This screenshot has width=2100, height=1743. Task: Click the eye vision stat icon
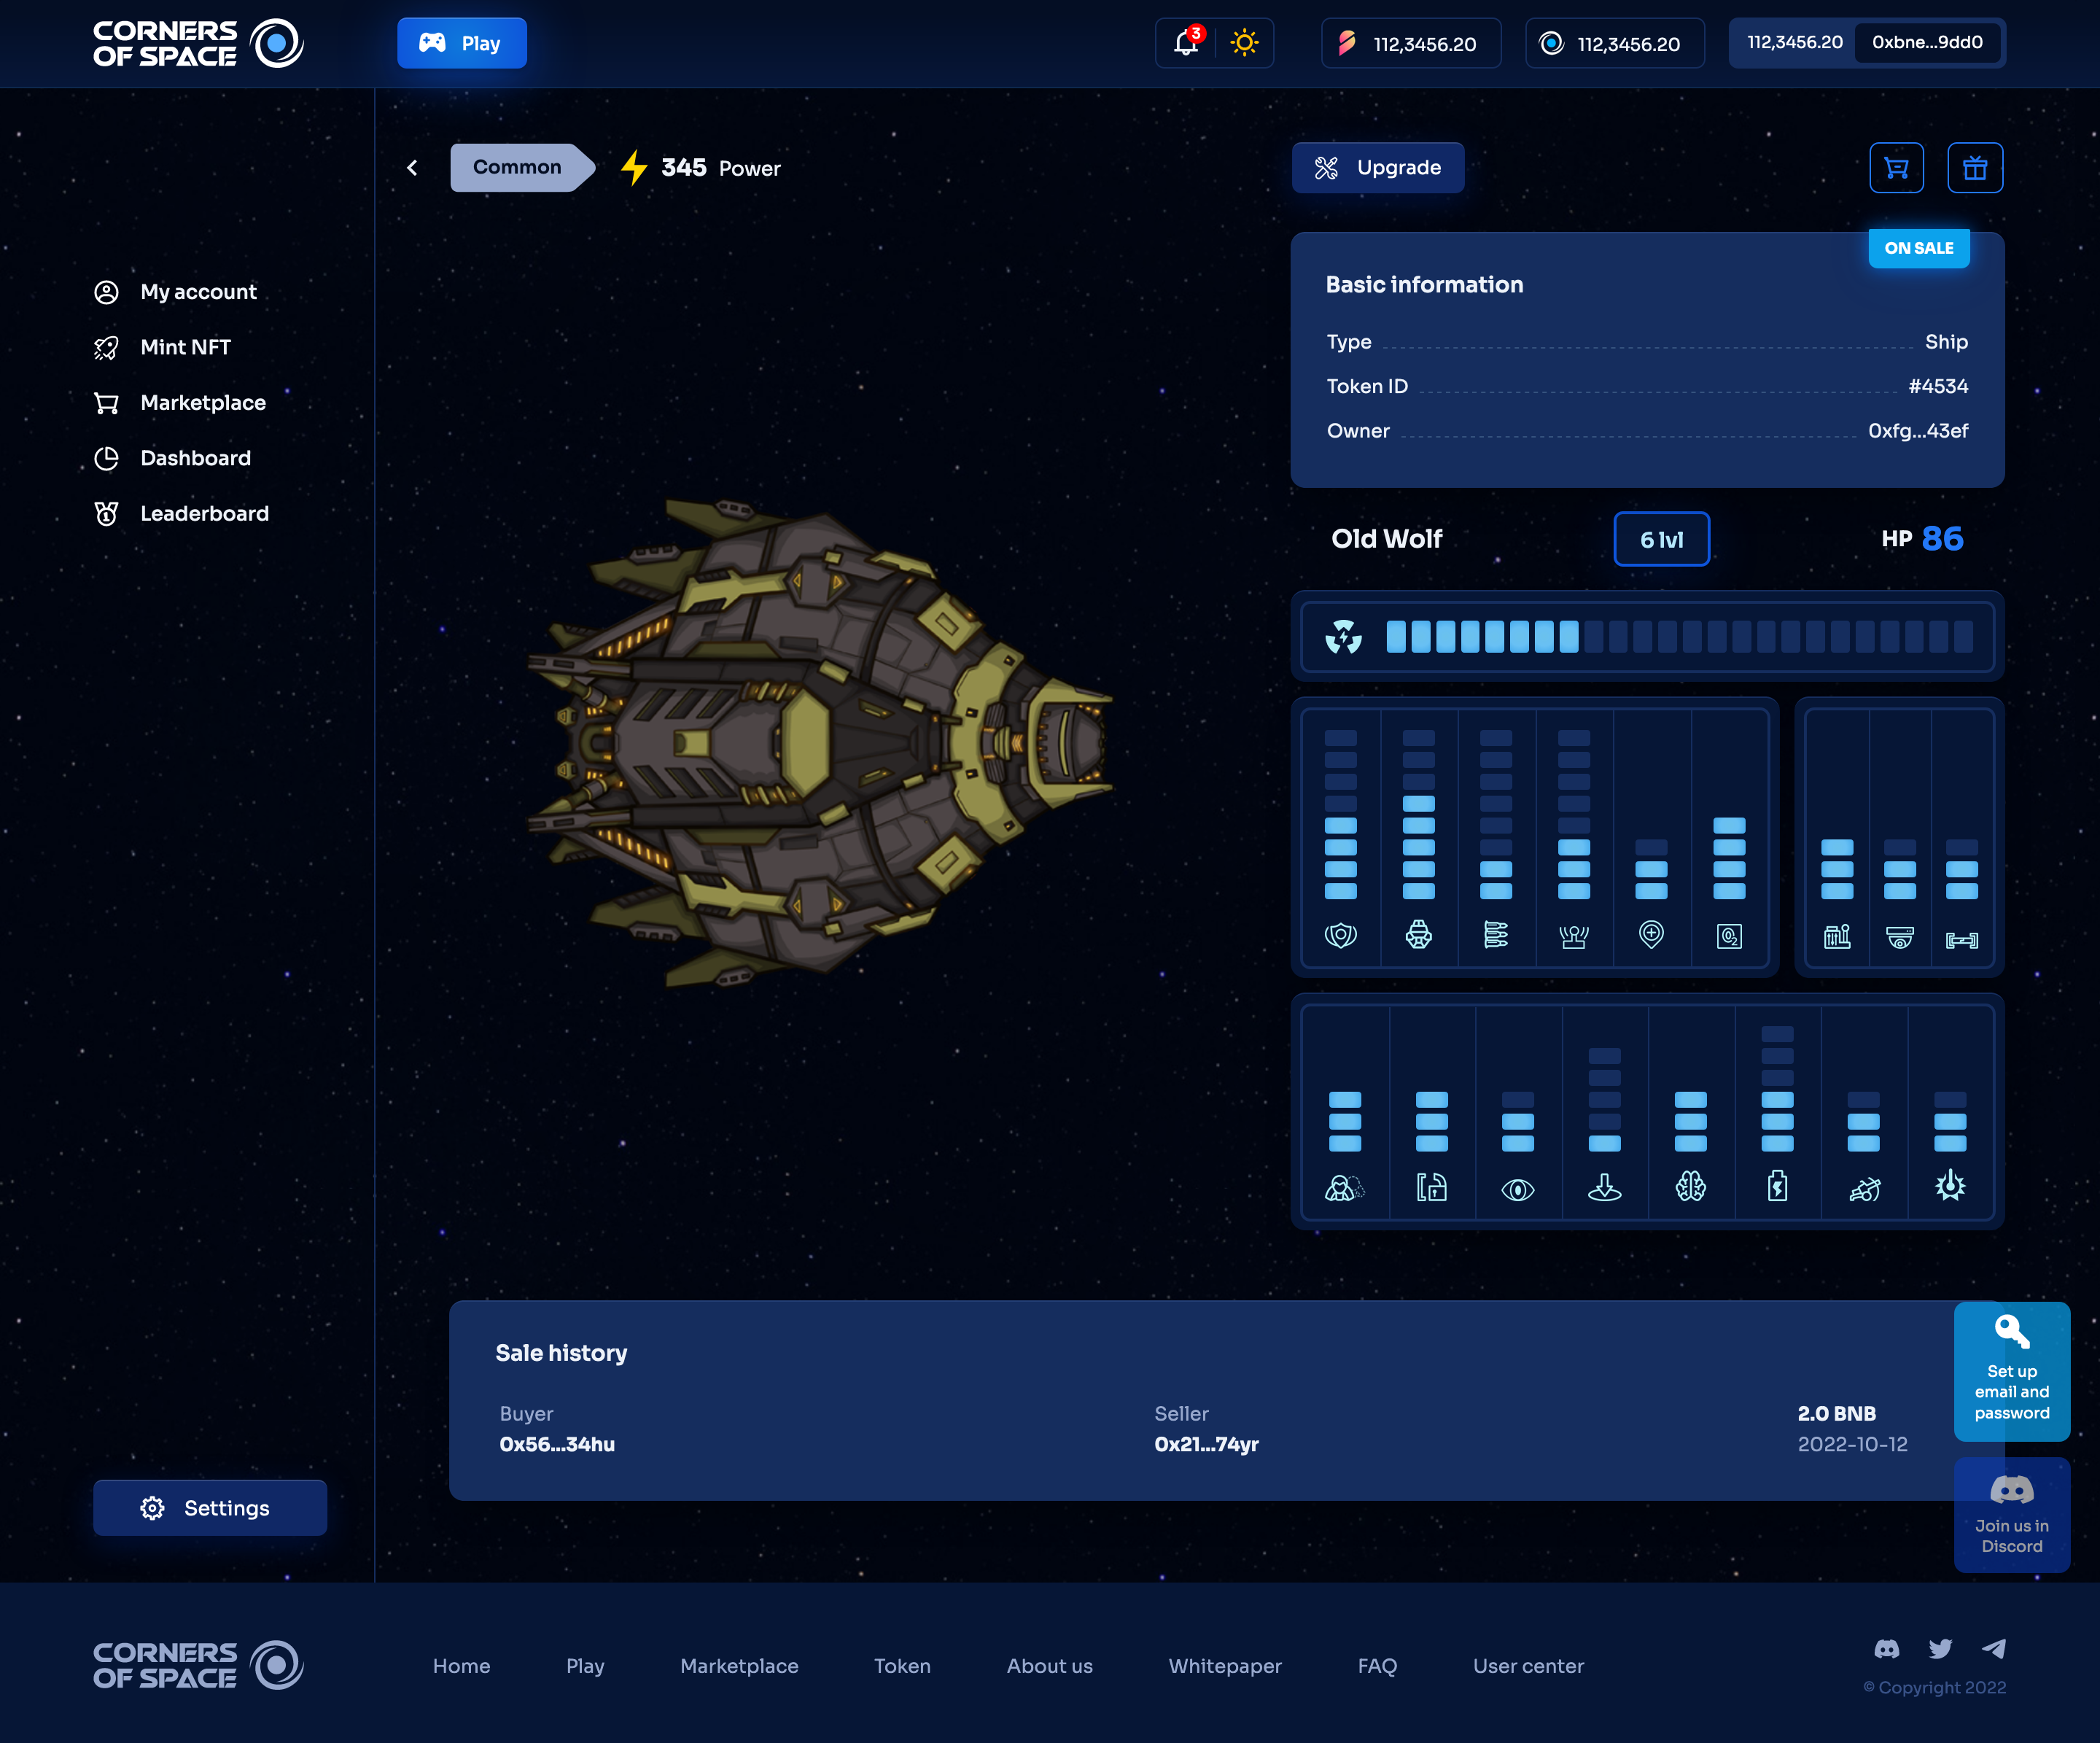(x=1517, y=1189)
